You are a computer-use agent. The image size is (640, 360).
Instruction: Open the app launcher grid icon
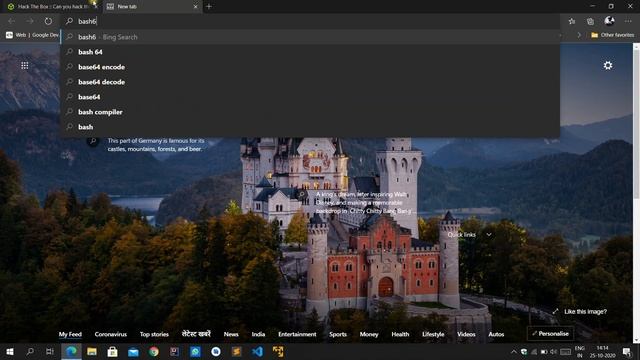click(24, 65)
